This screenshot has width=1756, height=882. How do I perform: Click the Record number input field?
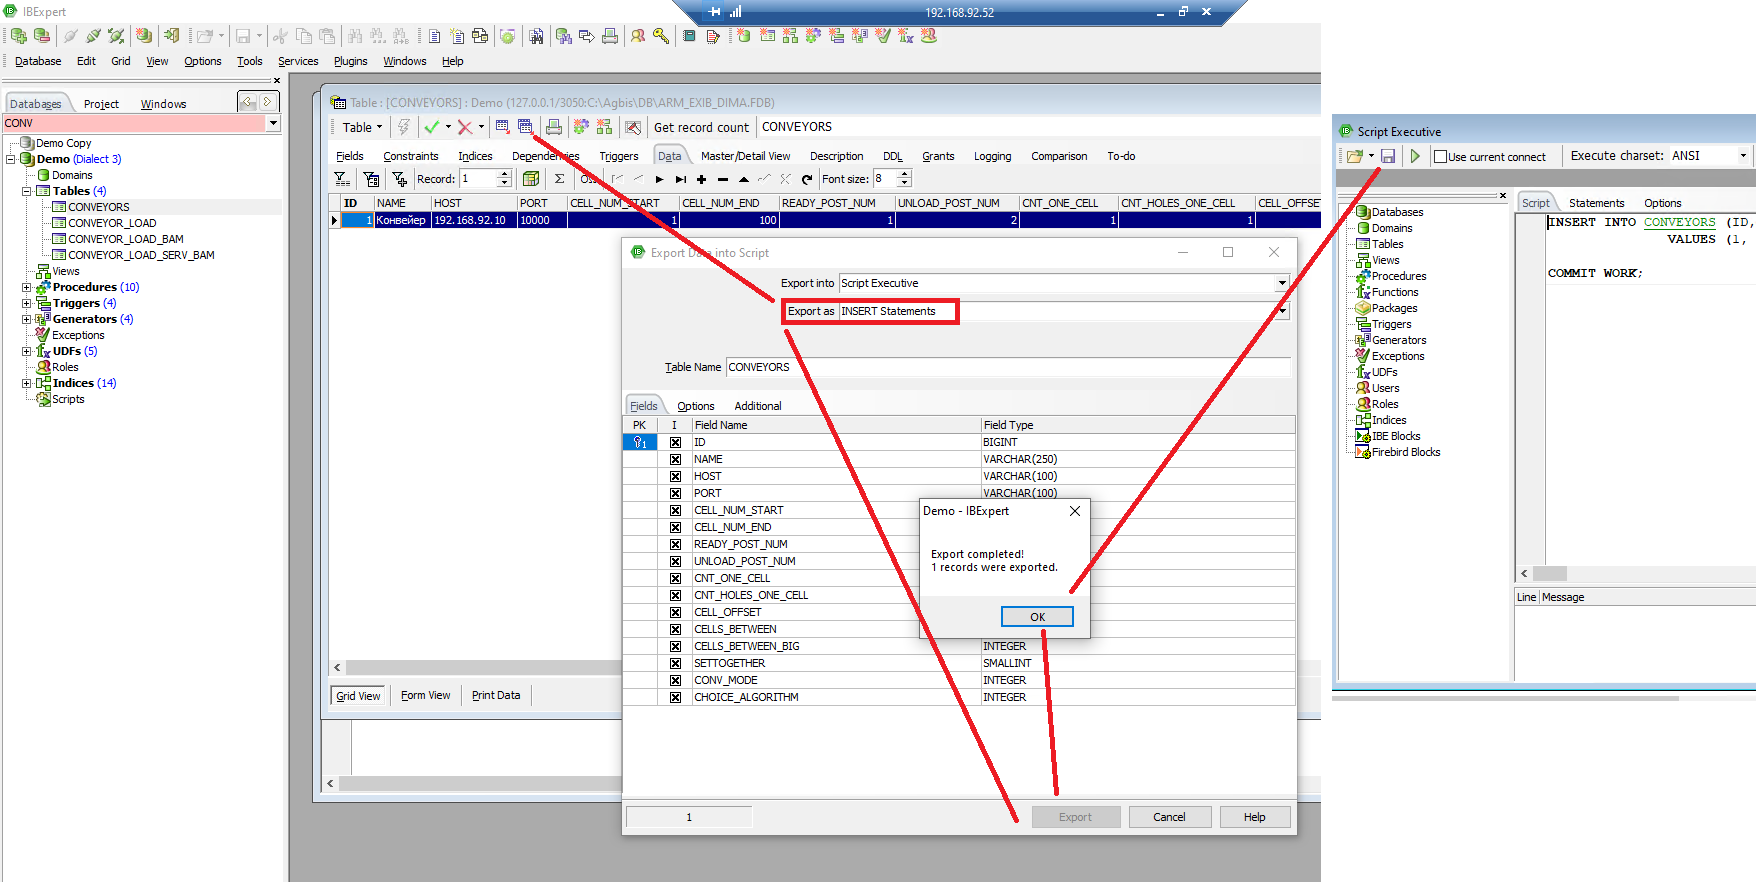(x=478, y=179)
